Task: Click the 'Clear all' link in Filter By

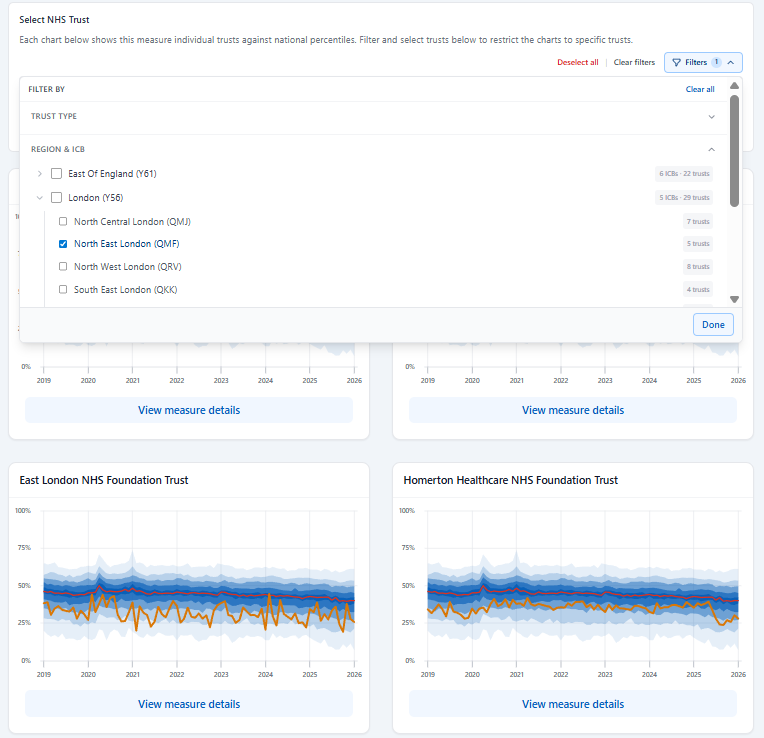Action: pos(699,89)
